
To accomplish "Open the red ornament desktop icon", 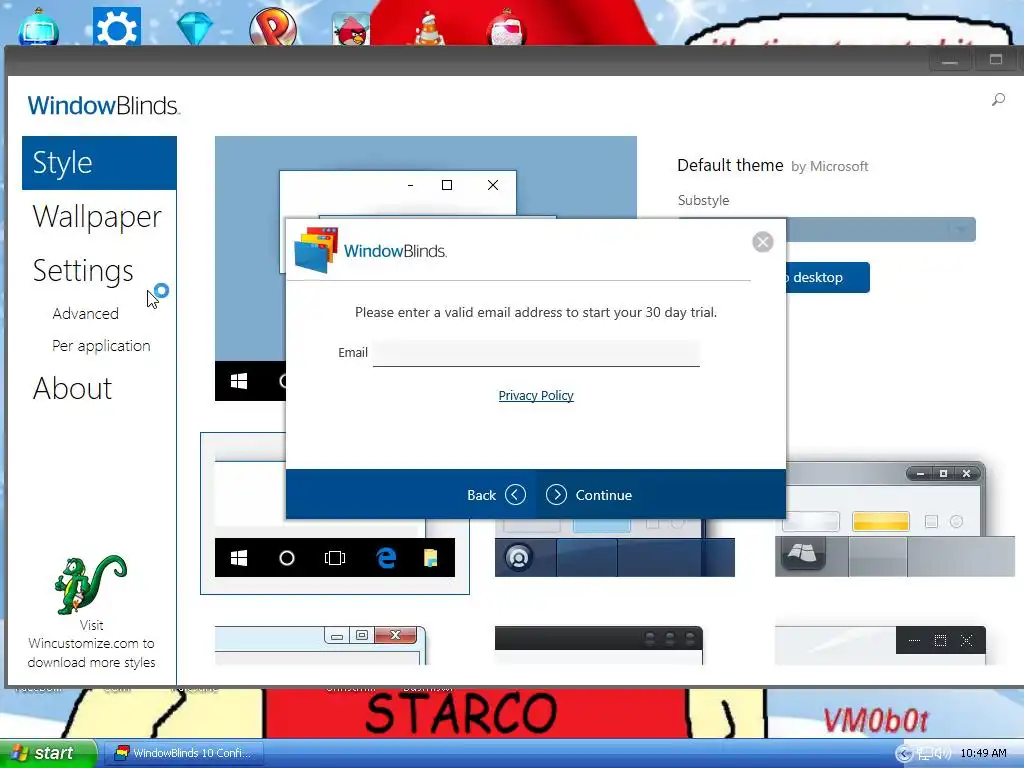I will pyautogui.click(x=507, y=27).
